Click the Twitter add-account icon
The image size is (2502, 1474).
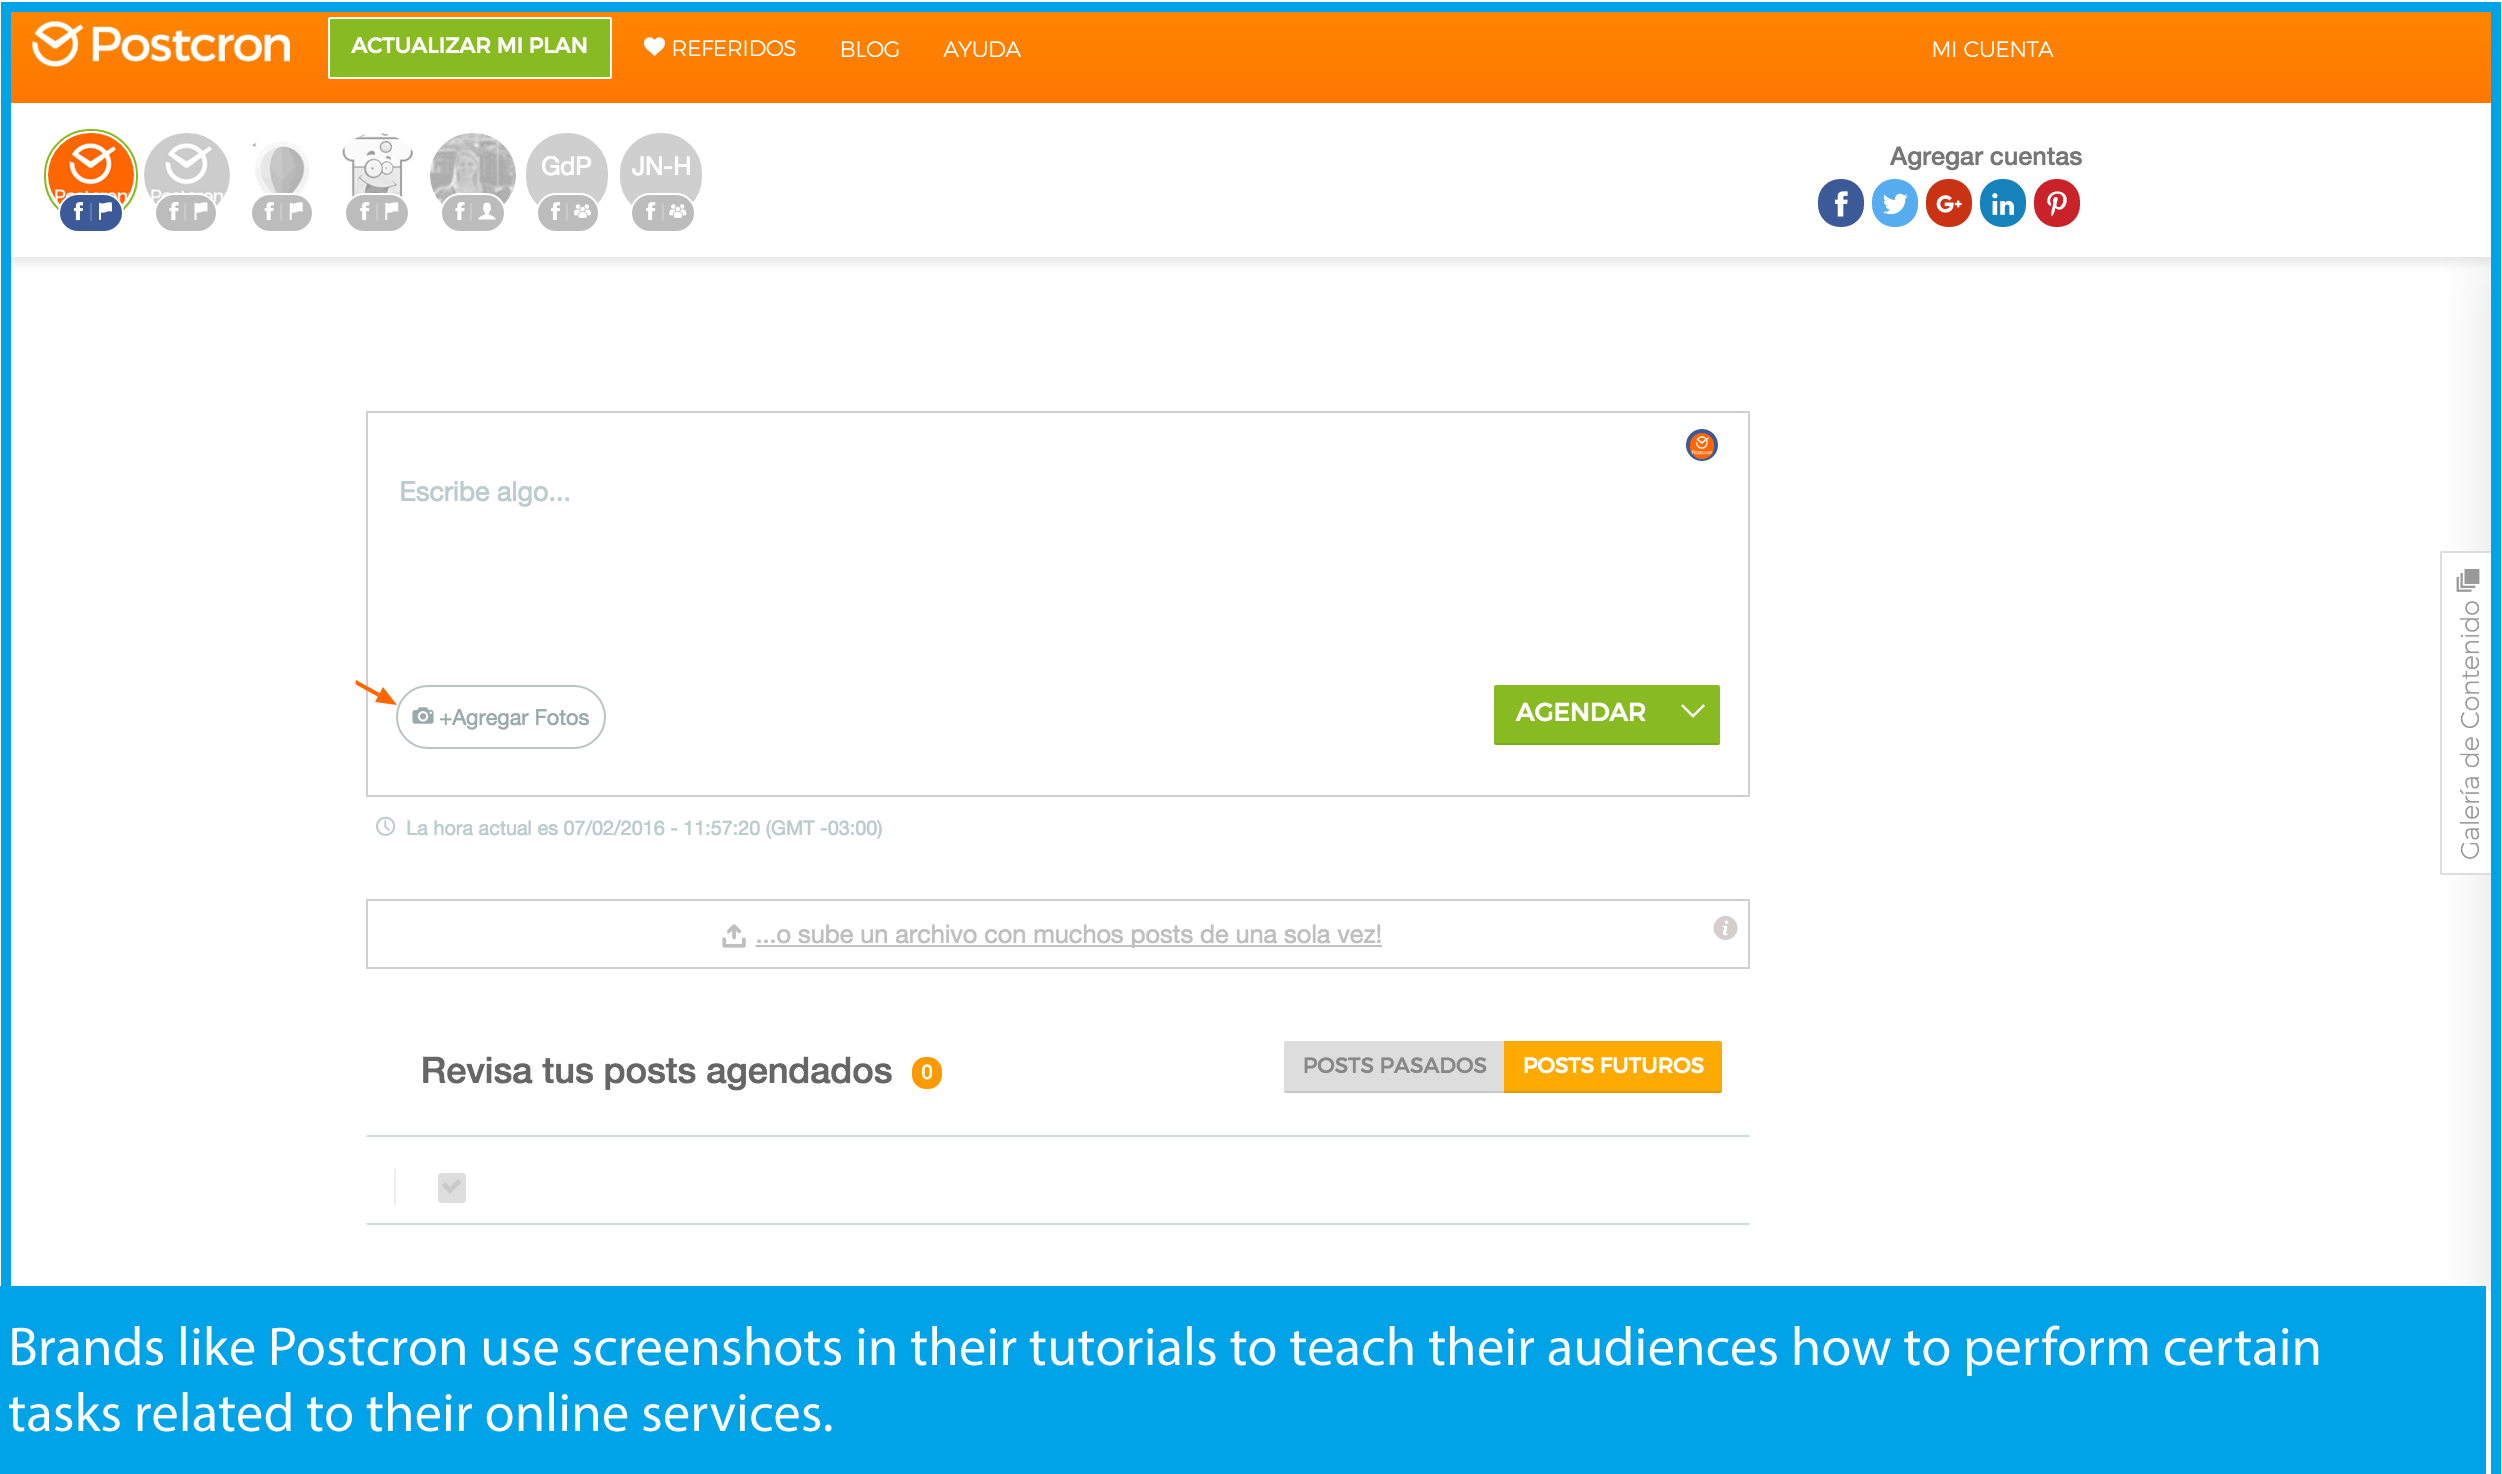[x=1894, y=204]
